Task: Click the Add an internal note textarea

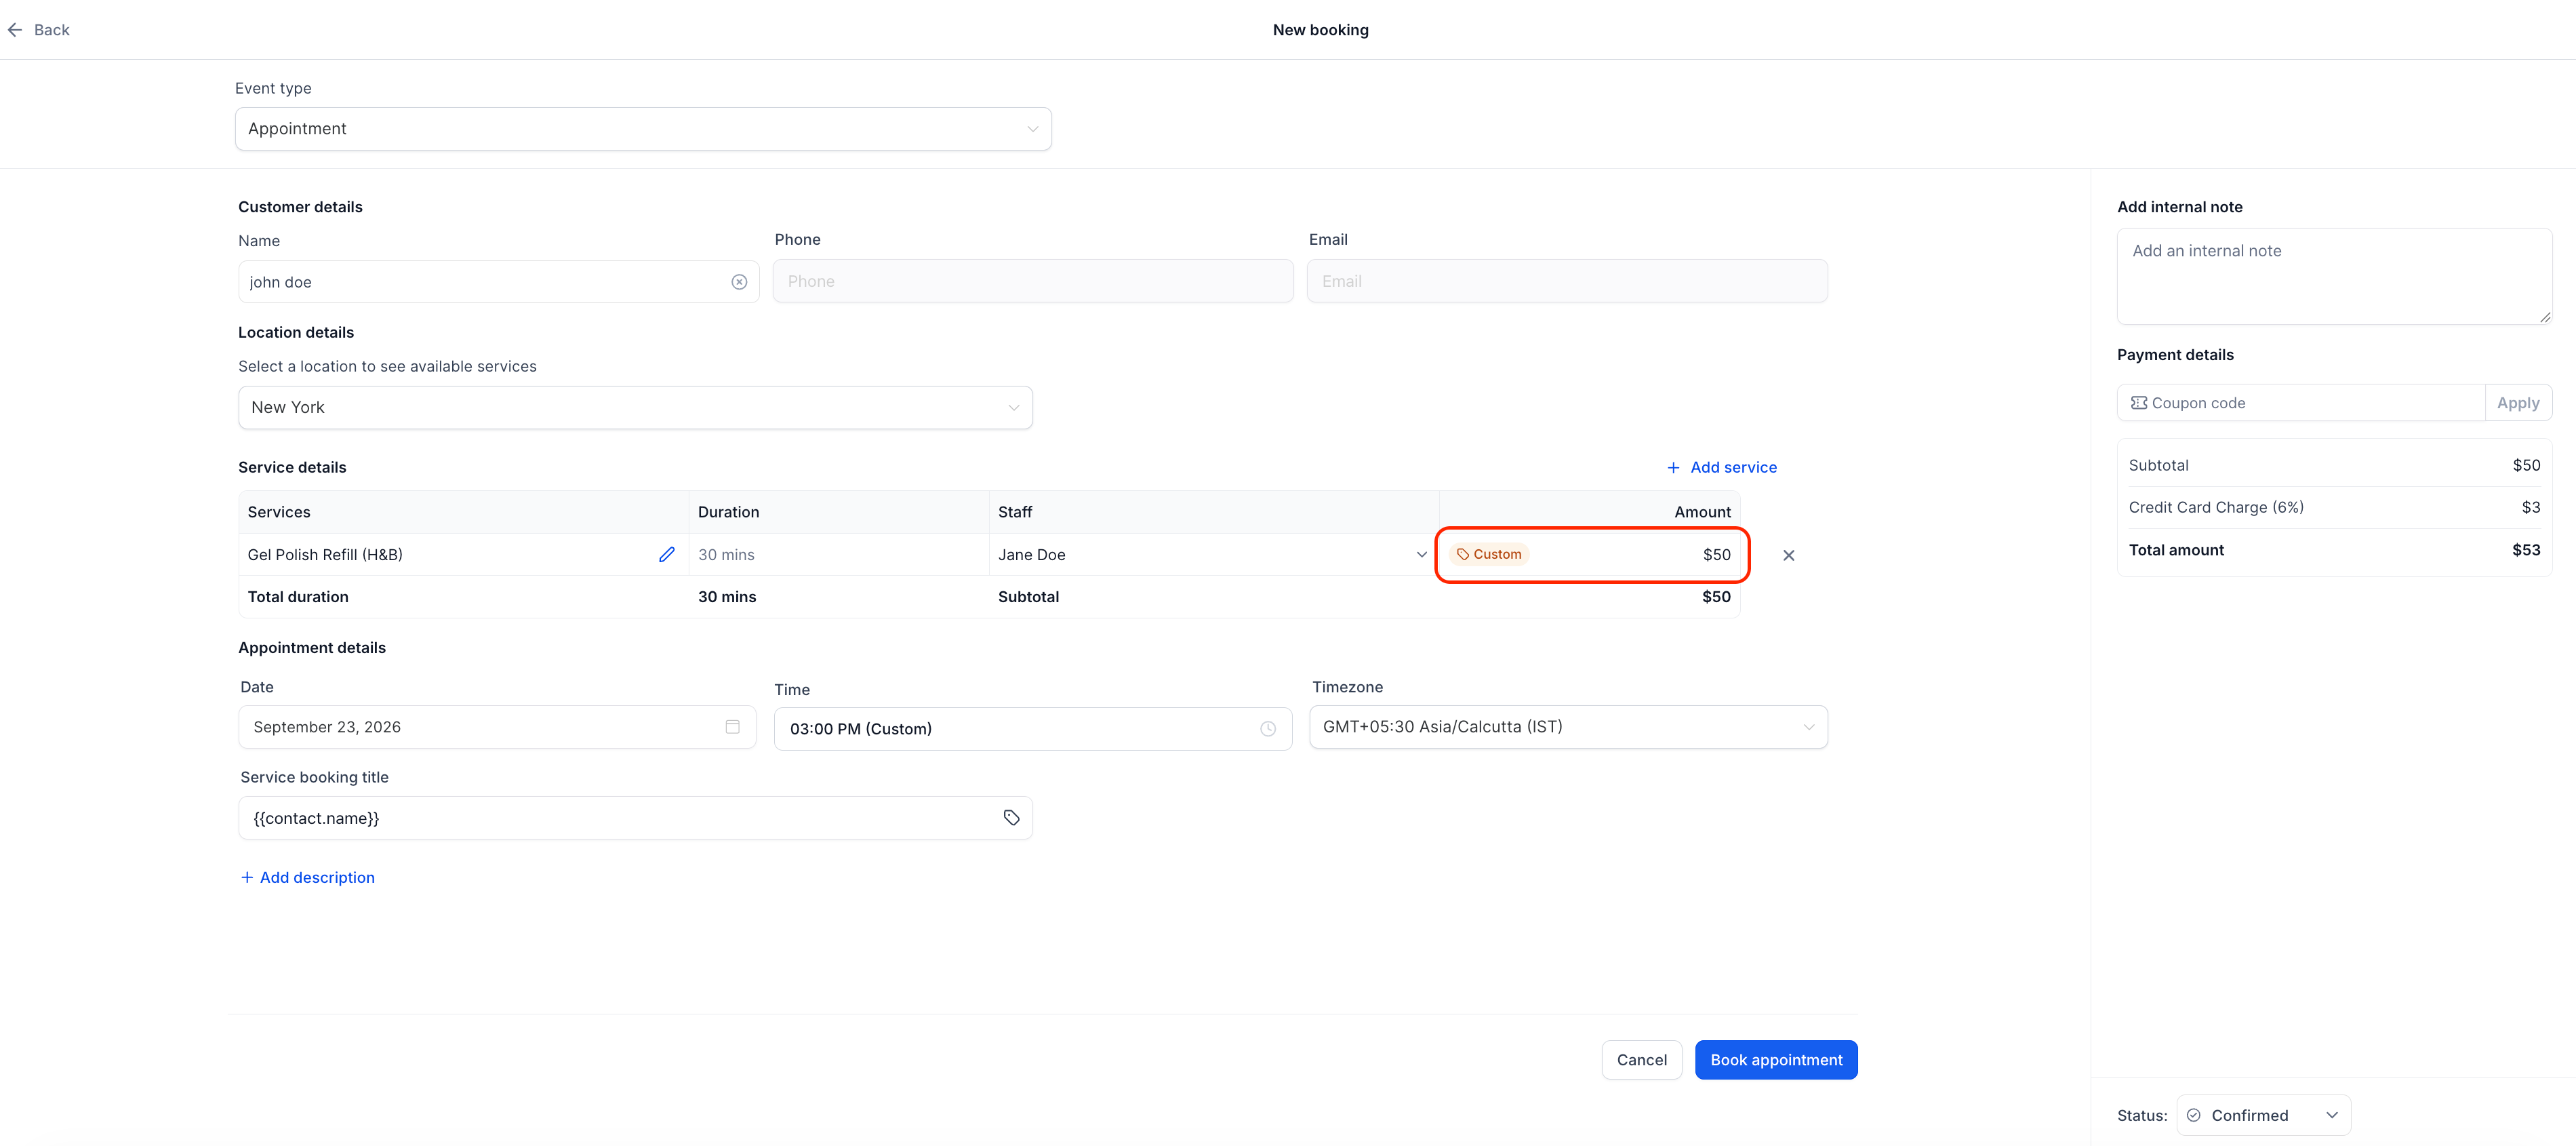Action: [x=2334, y=277]
